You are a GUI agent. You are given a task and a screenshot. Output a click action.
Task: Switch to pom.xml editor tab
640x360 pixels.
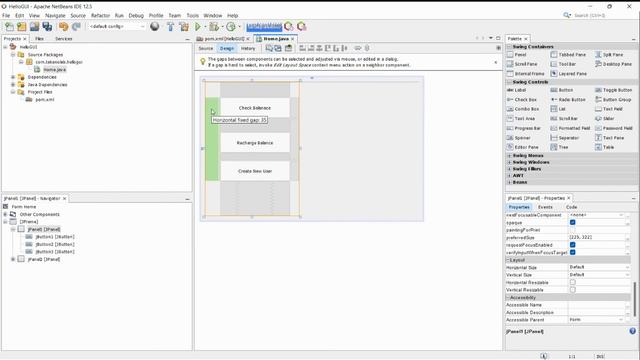click(224, 38)
